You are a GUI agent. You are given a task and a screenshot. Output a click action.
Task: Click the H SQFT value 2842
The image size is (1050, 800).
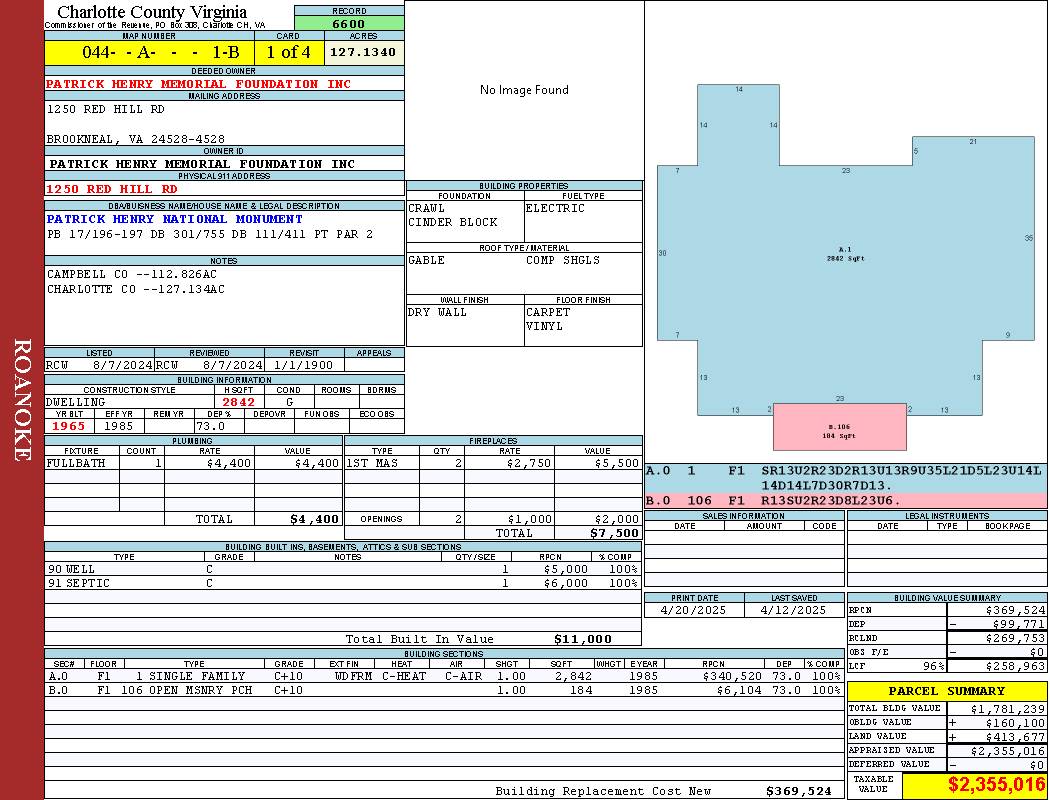[238, 402]
